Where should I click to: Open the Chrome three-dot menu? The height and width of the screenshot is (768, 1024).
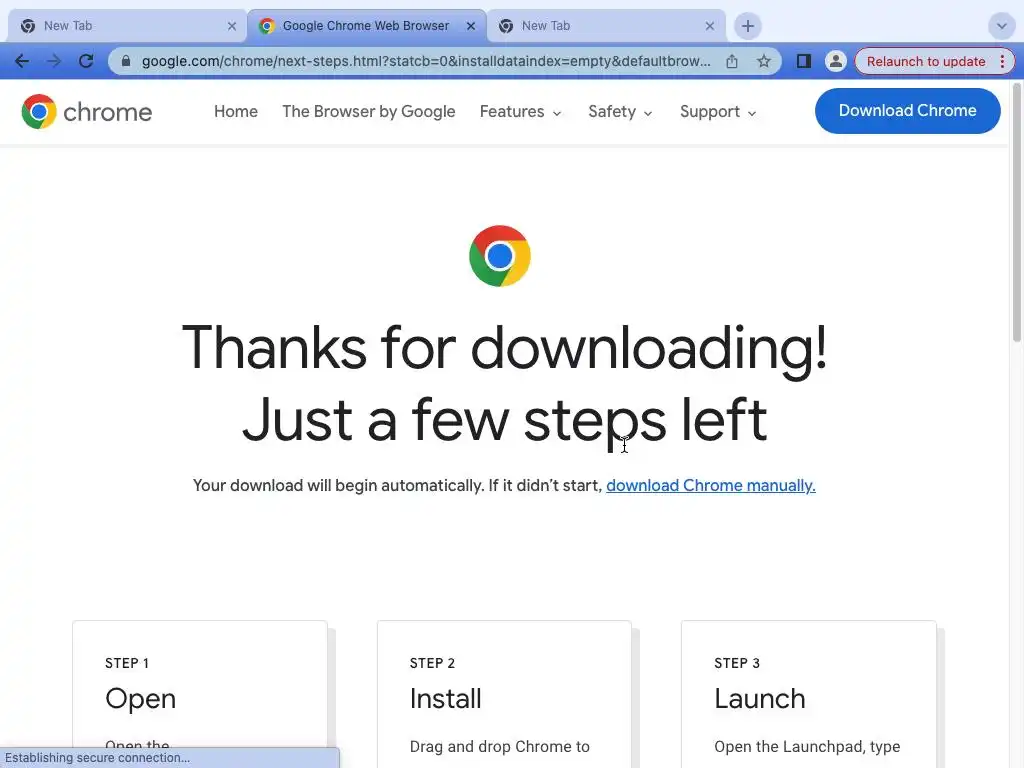pyautogui.click(x=1002, y=61)
